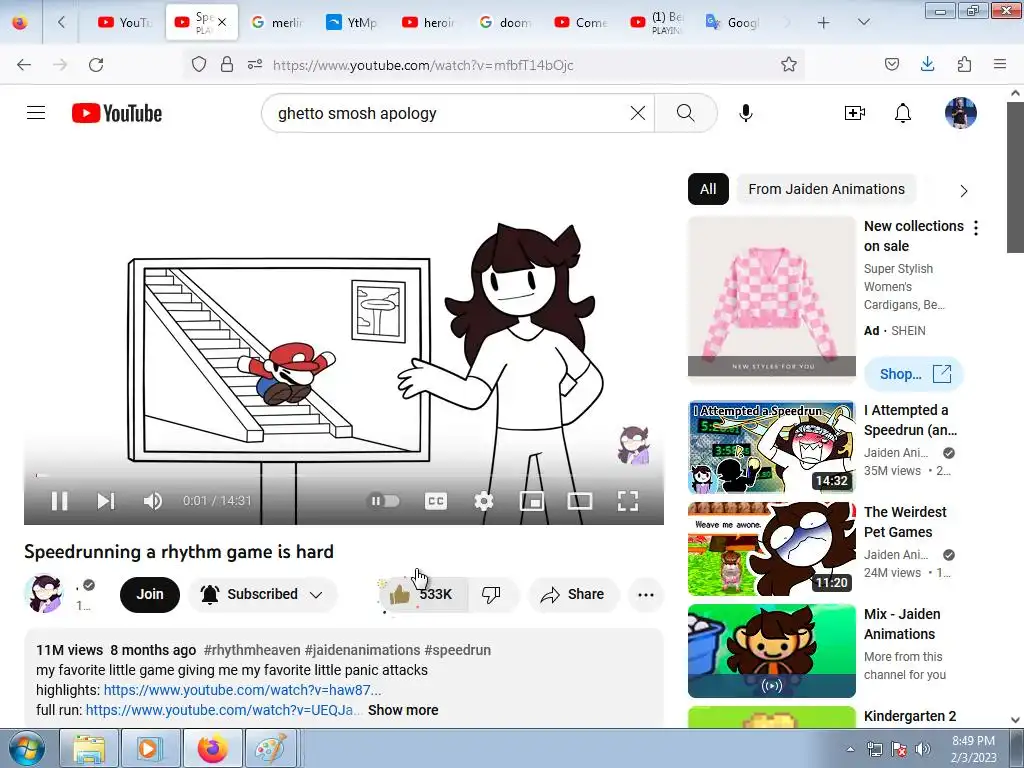Open YouTube notifications bell
Image resolution: width=1024 pixels, height=768 pixels.
pyautogui.click(x=903, y=113)
